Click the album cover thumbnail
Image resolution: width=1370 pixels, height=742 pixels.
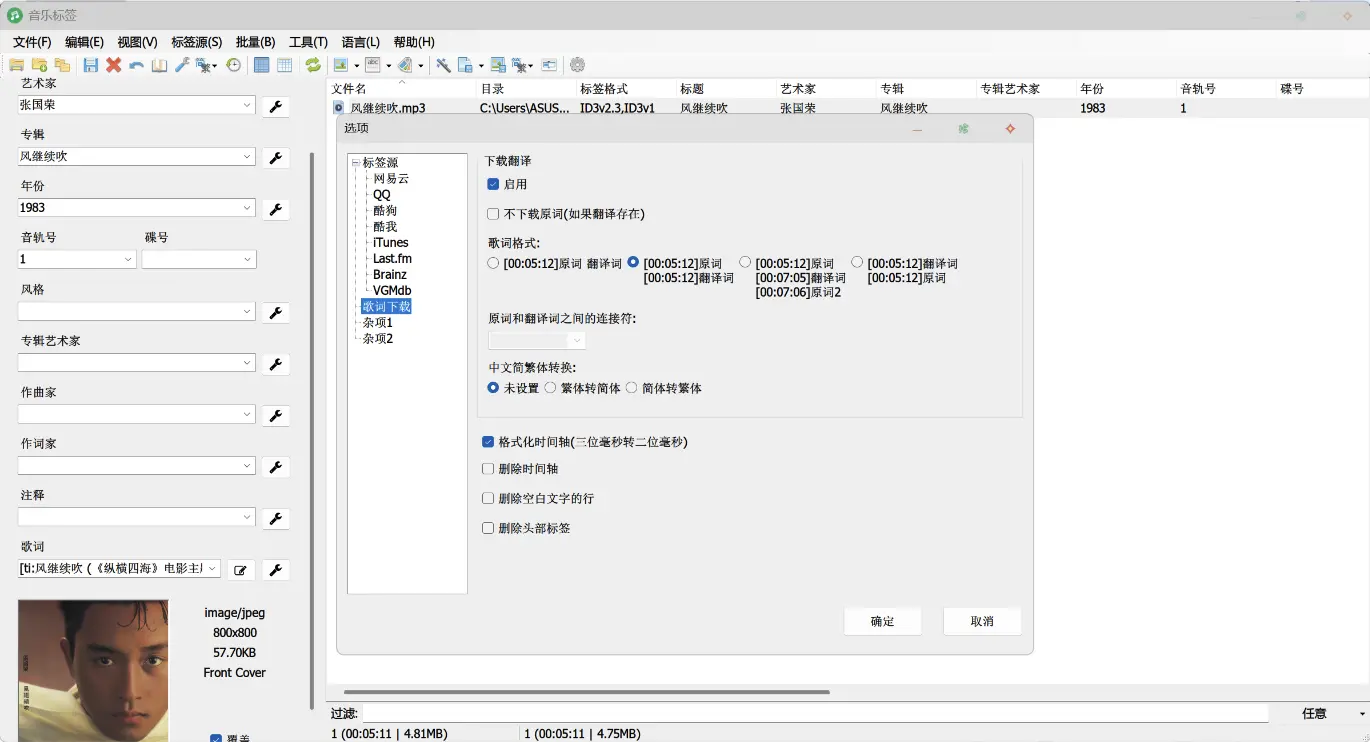tap(93, 671)
